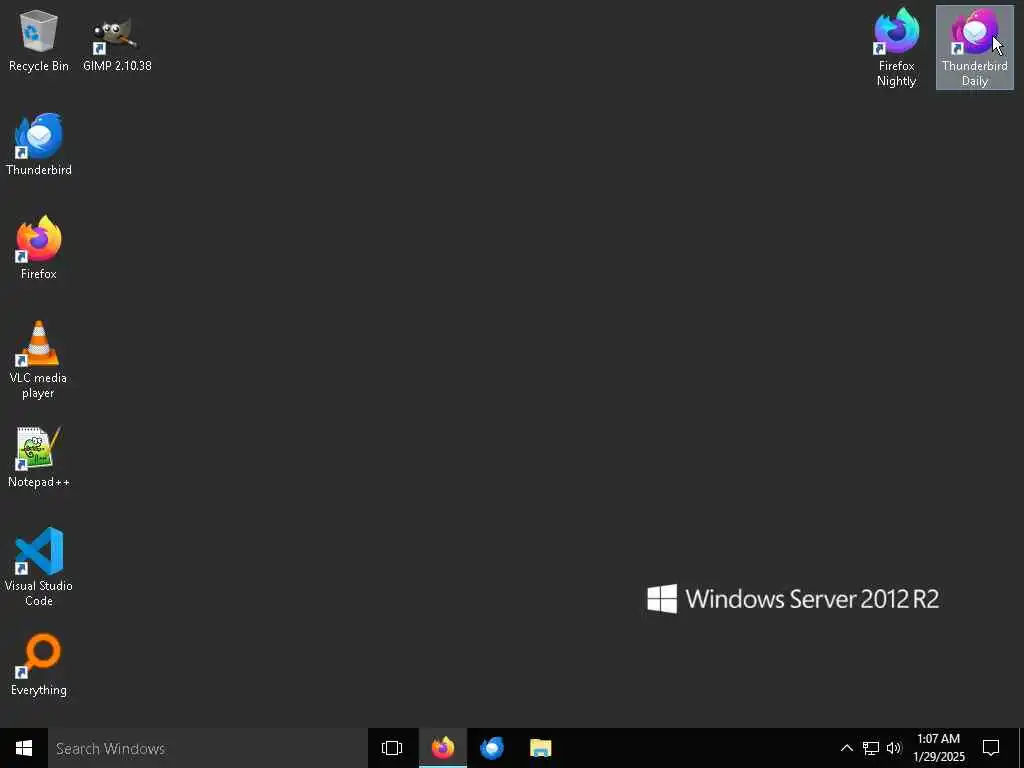Select the Recycle Bin desktop icon
Image resolution: width=1024 pixels, height=768 pixels.
point(39,42)
